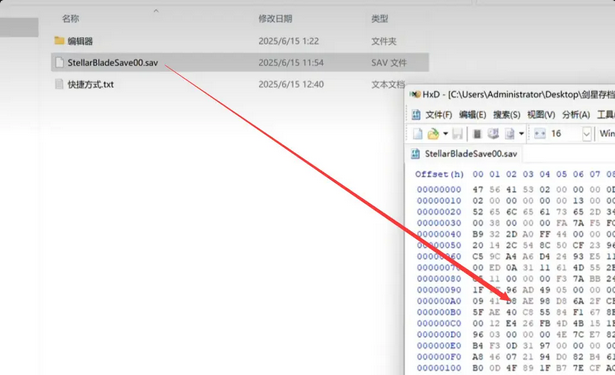615x375 pixels.
Task: Sort Explorer files by 名称 column
Action: click(x=71, y=18)
